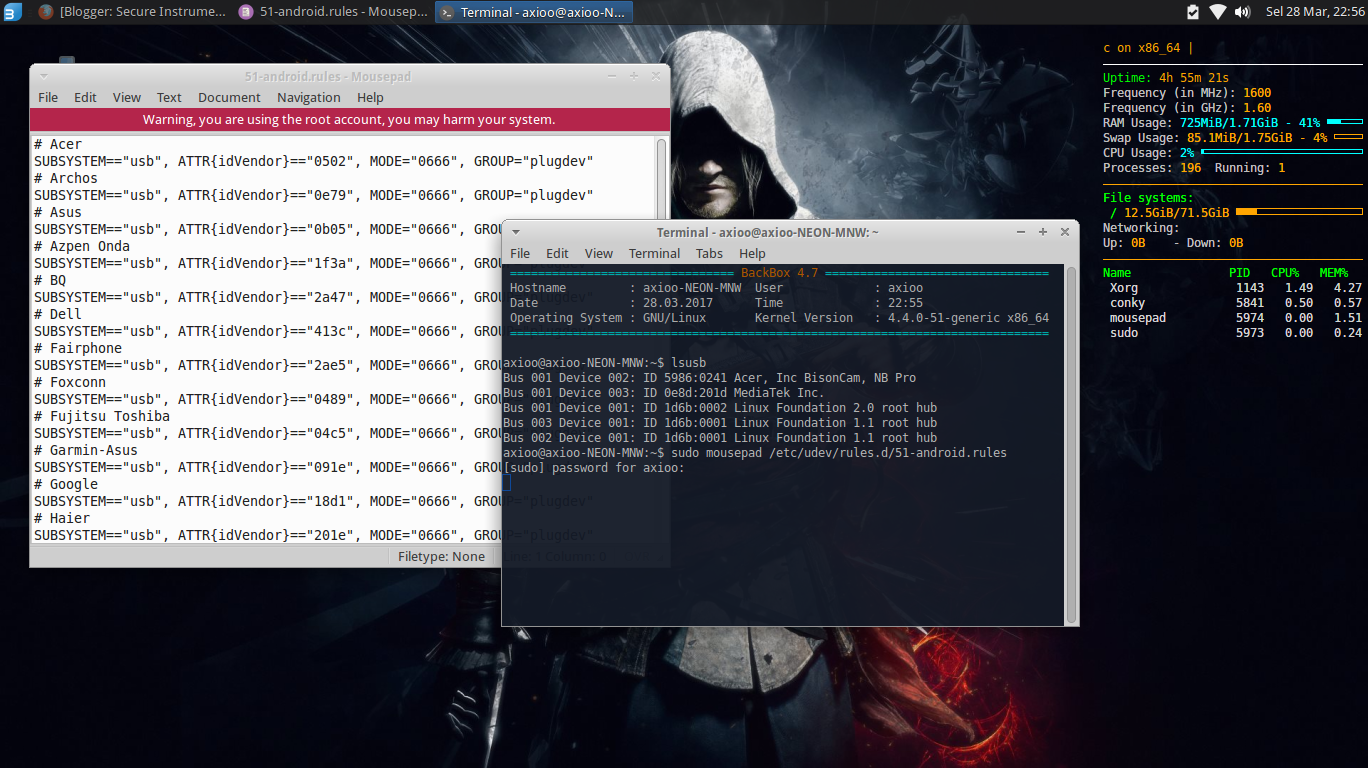Screen dimensions: 1368x768
Task: Open the volume control tray icon
Action: click(x=1243, y=12)
